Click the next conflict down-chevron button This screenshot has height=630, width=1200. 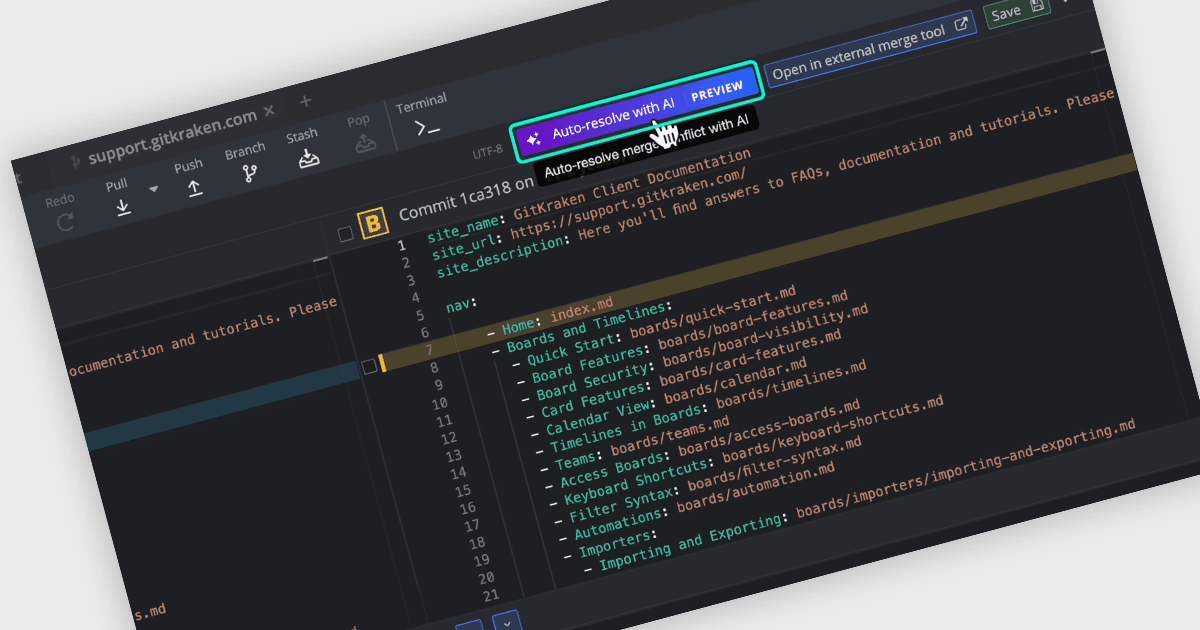coord(506,621)
